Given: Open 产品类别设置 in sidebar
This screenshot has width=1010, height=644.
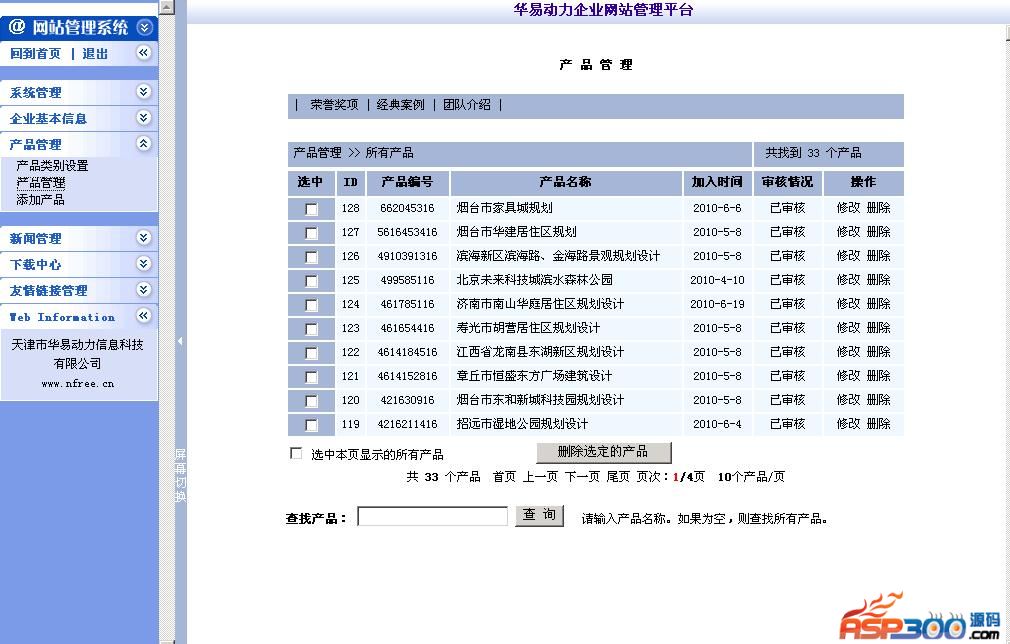Looking at the screenshot, I should coord(52,166).
